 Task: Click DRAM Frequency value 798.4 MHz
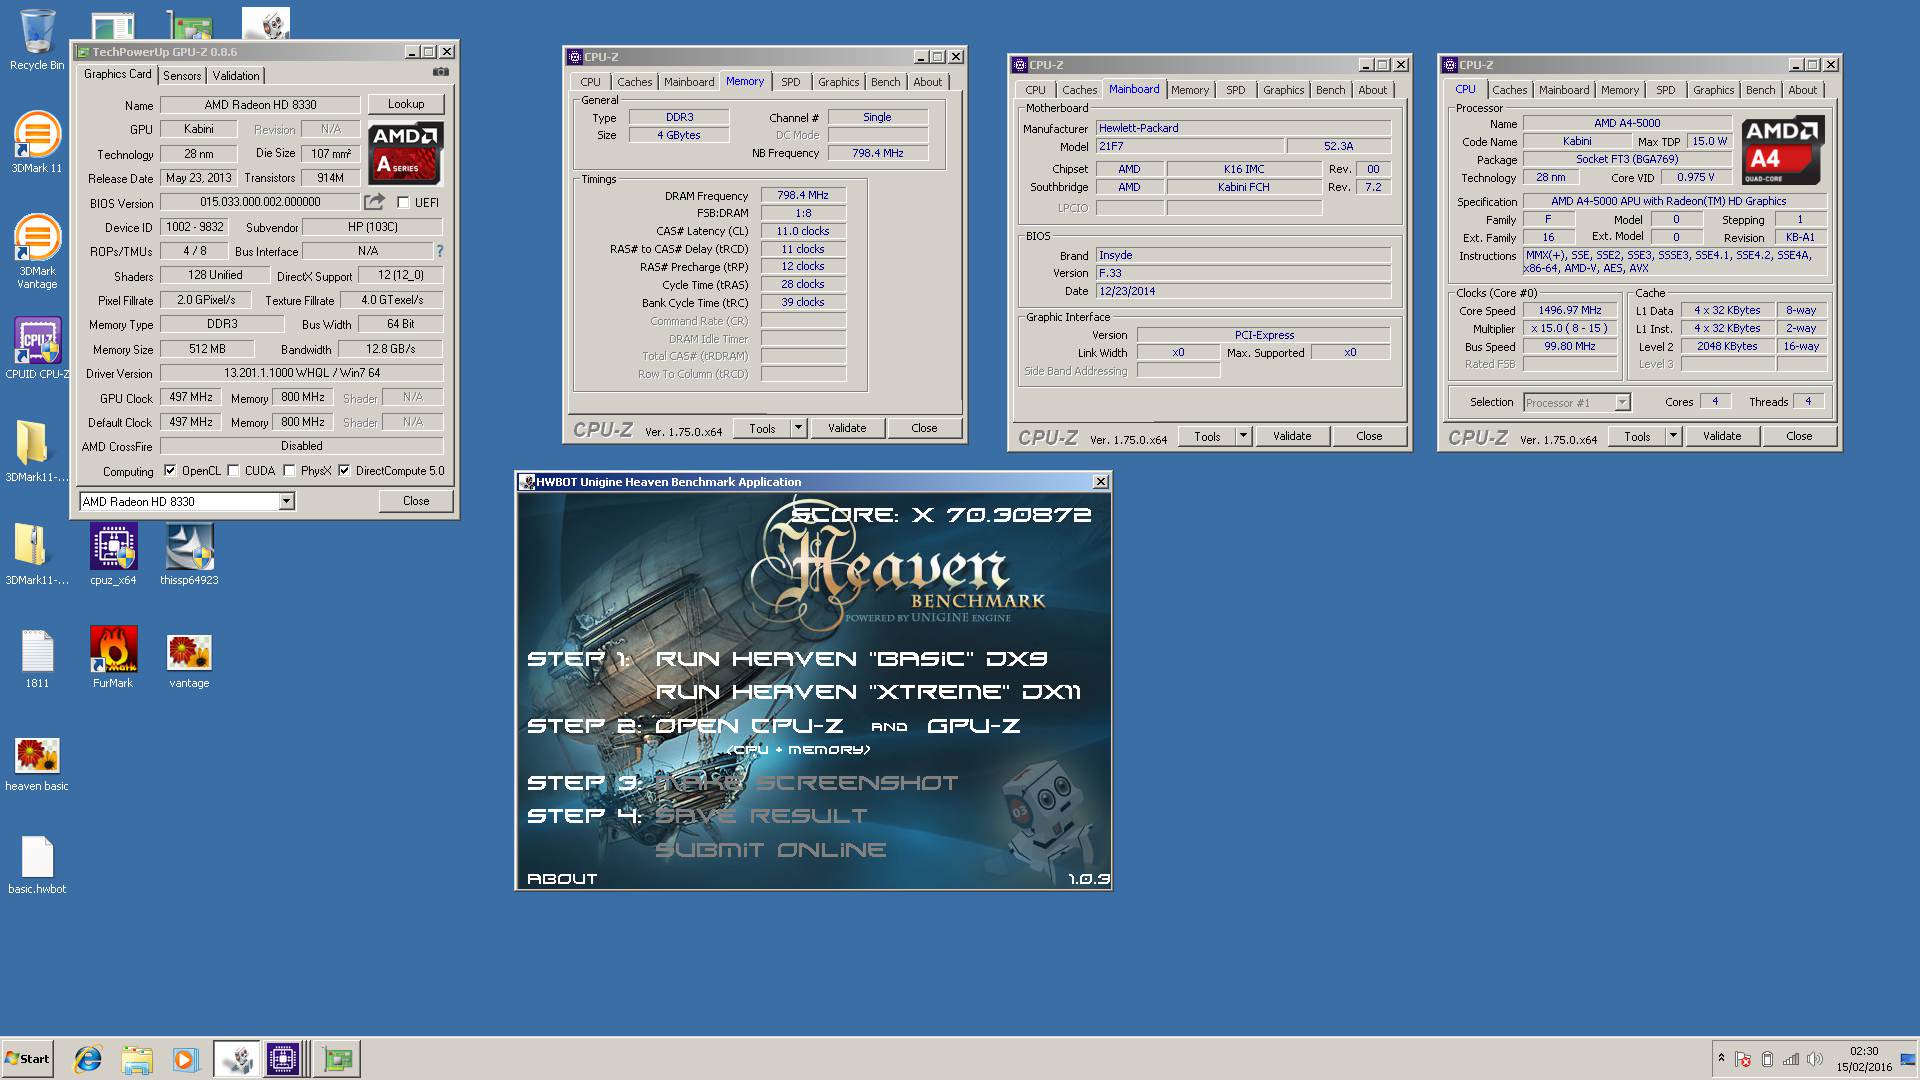click(803, 196)
